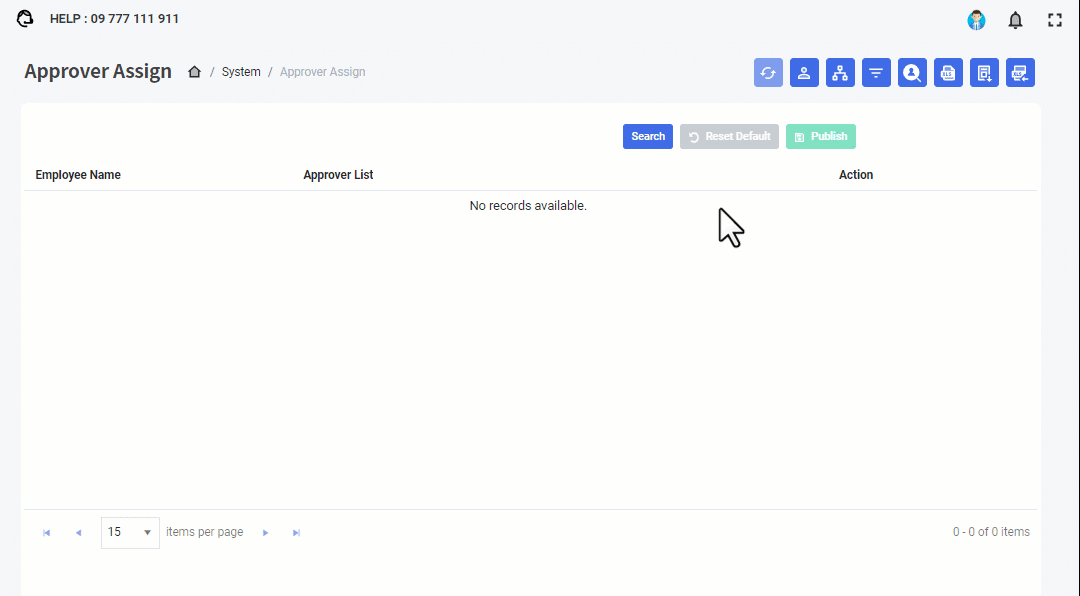1080x596 pixels.
Task: Open the user profile avatar
Action: pyautogui.click(x=976, y=20)
